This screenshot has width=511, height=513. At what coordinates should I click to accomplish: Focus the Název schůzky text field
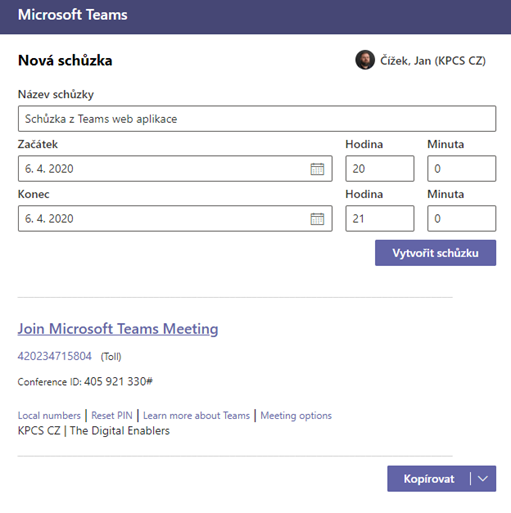[257, 119]
